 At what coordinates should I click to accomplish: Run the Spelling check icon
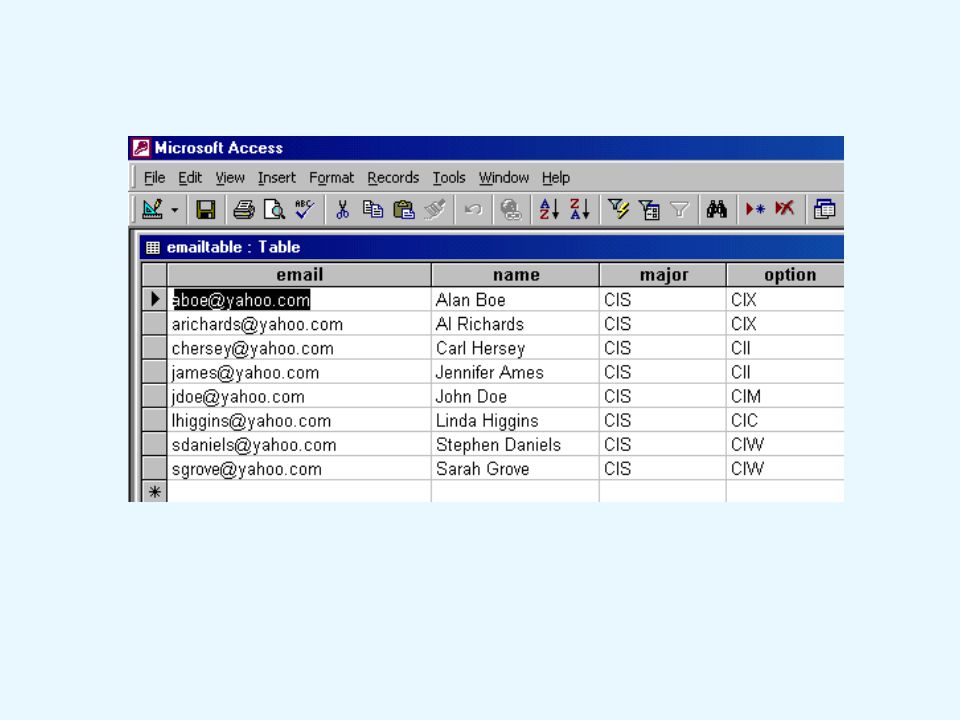pyautogui.click(x=304, y=210)
